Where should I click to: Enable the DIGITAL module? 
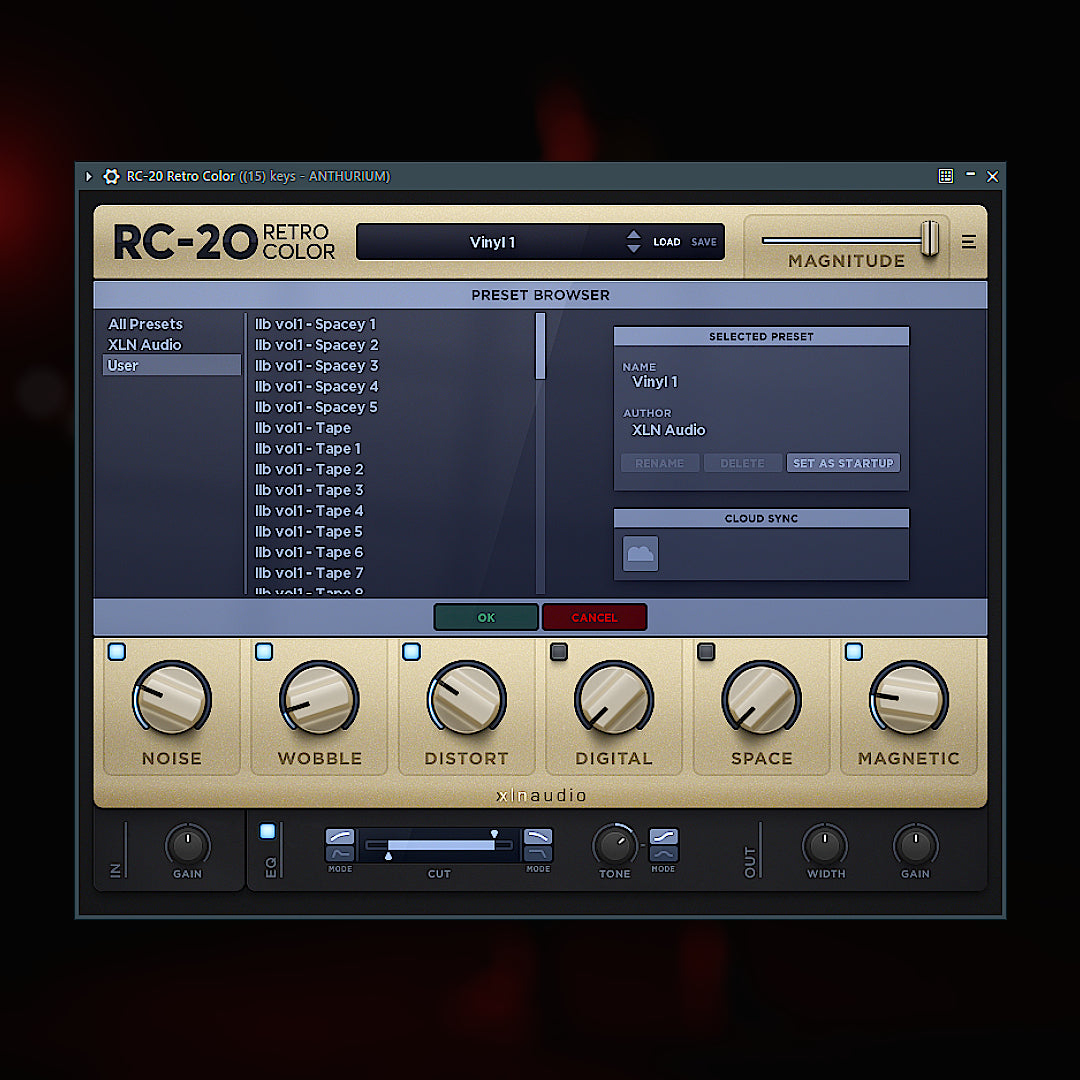click(x=559, y=652)
